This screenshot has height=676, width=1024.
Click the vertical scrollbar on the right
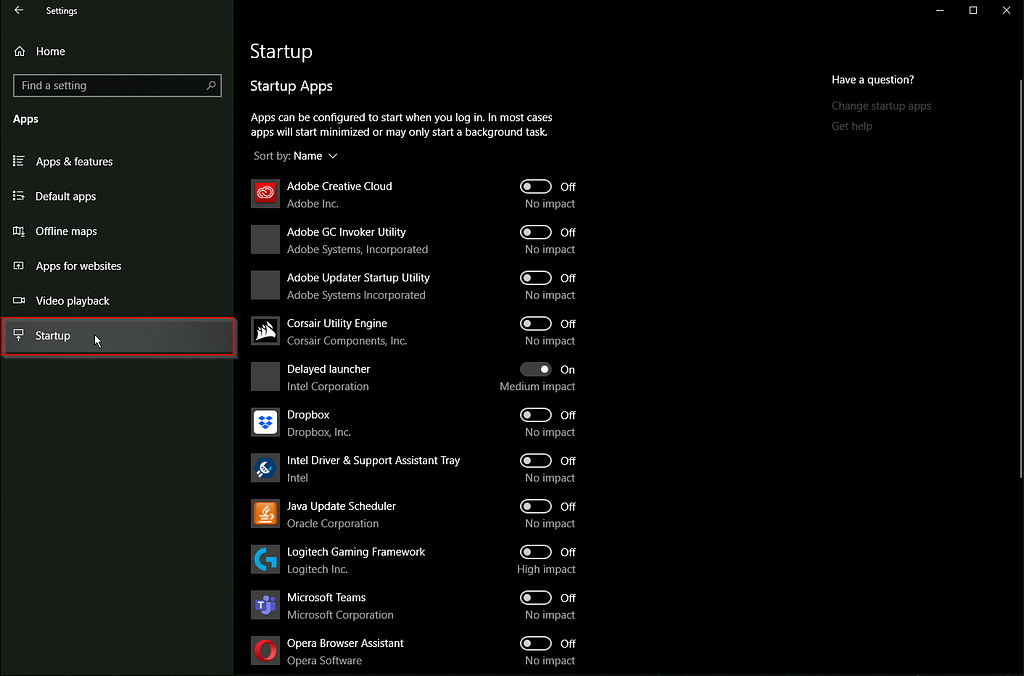tap(1021, 279)
